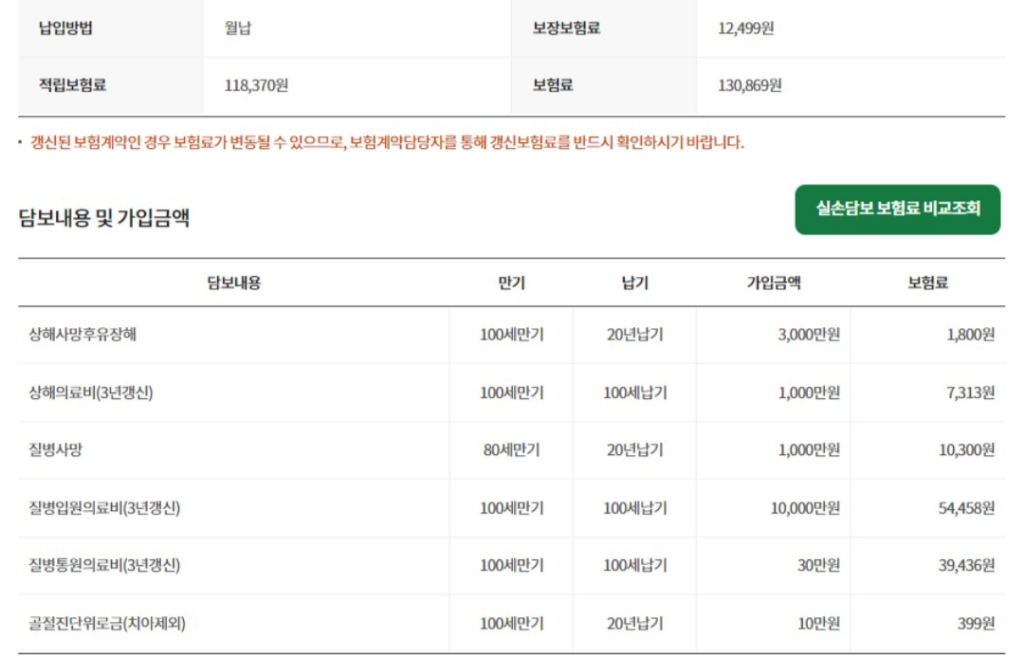1024x655 pixels.
Task: Click the 12,499원 보장보험료 value
Action: (745, 28)
